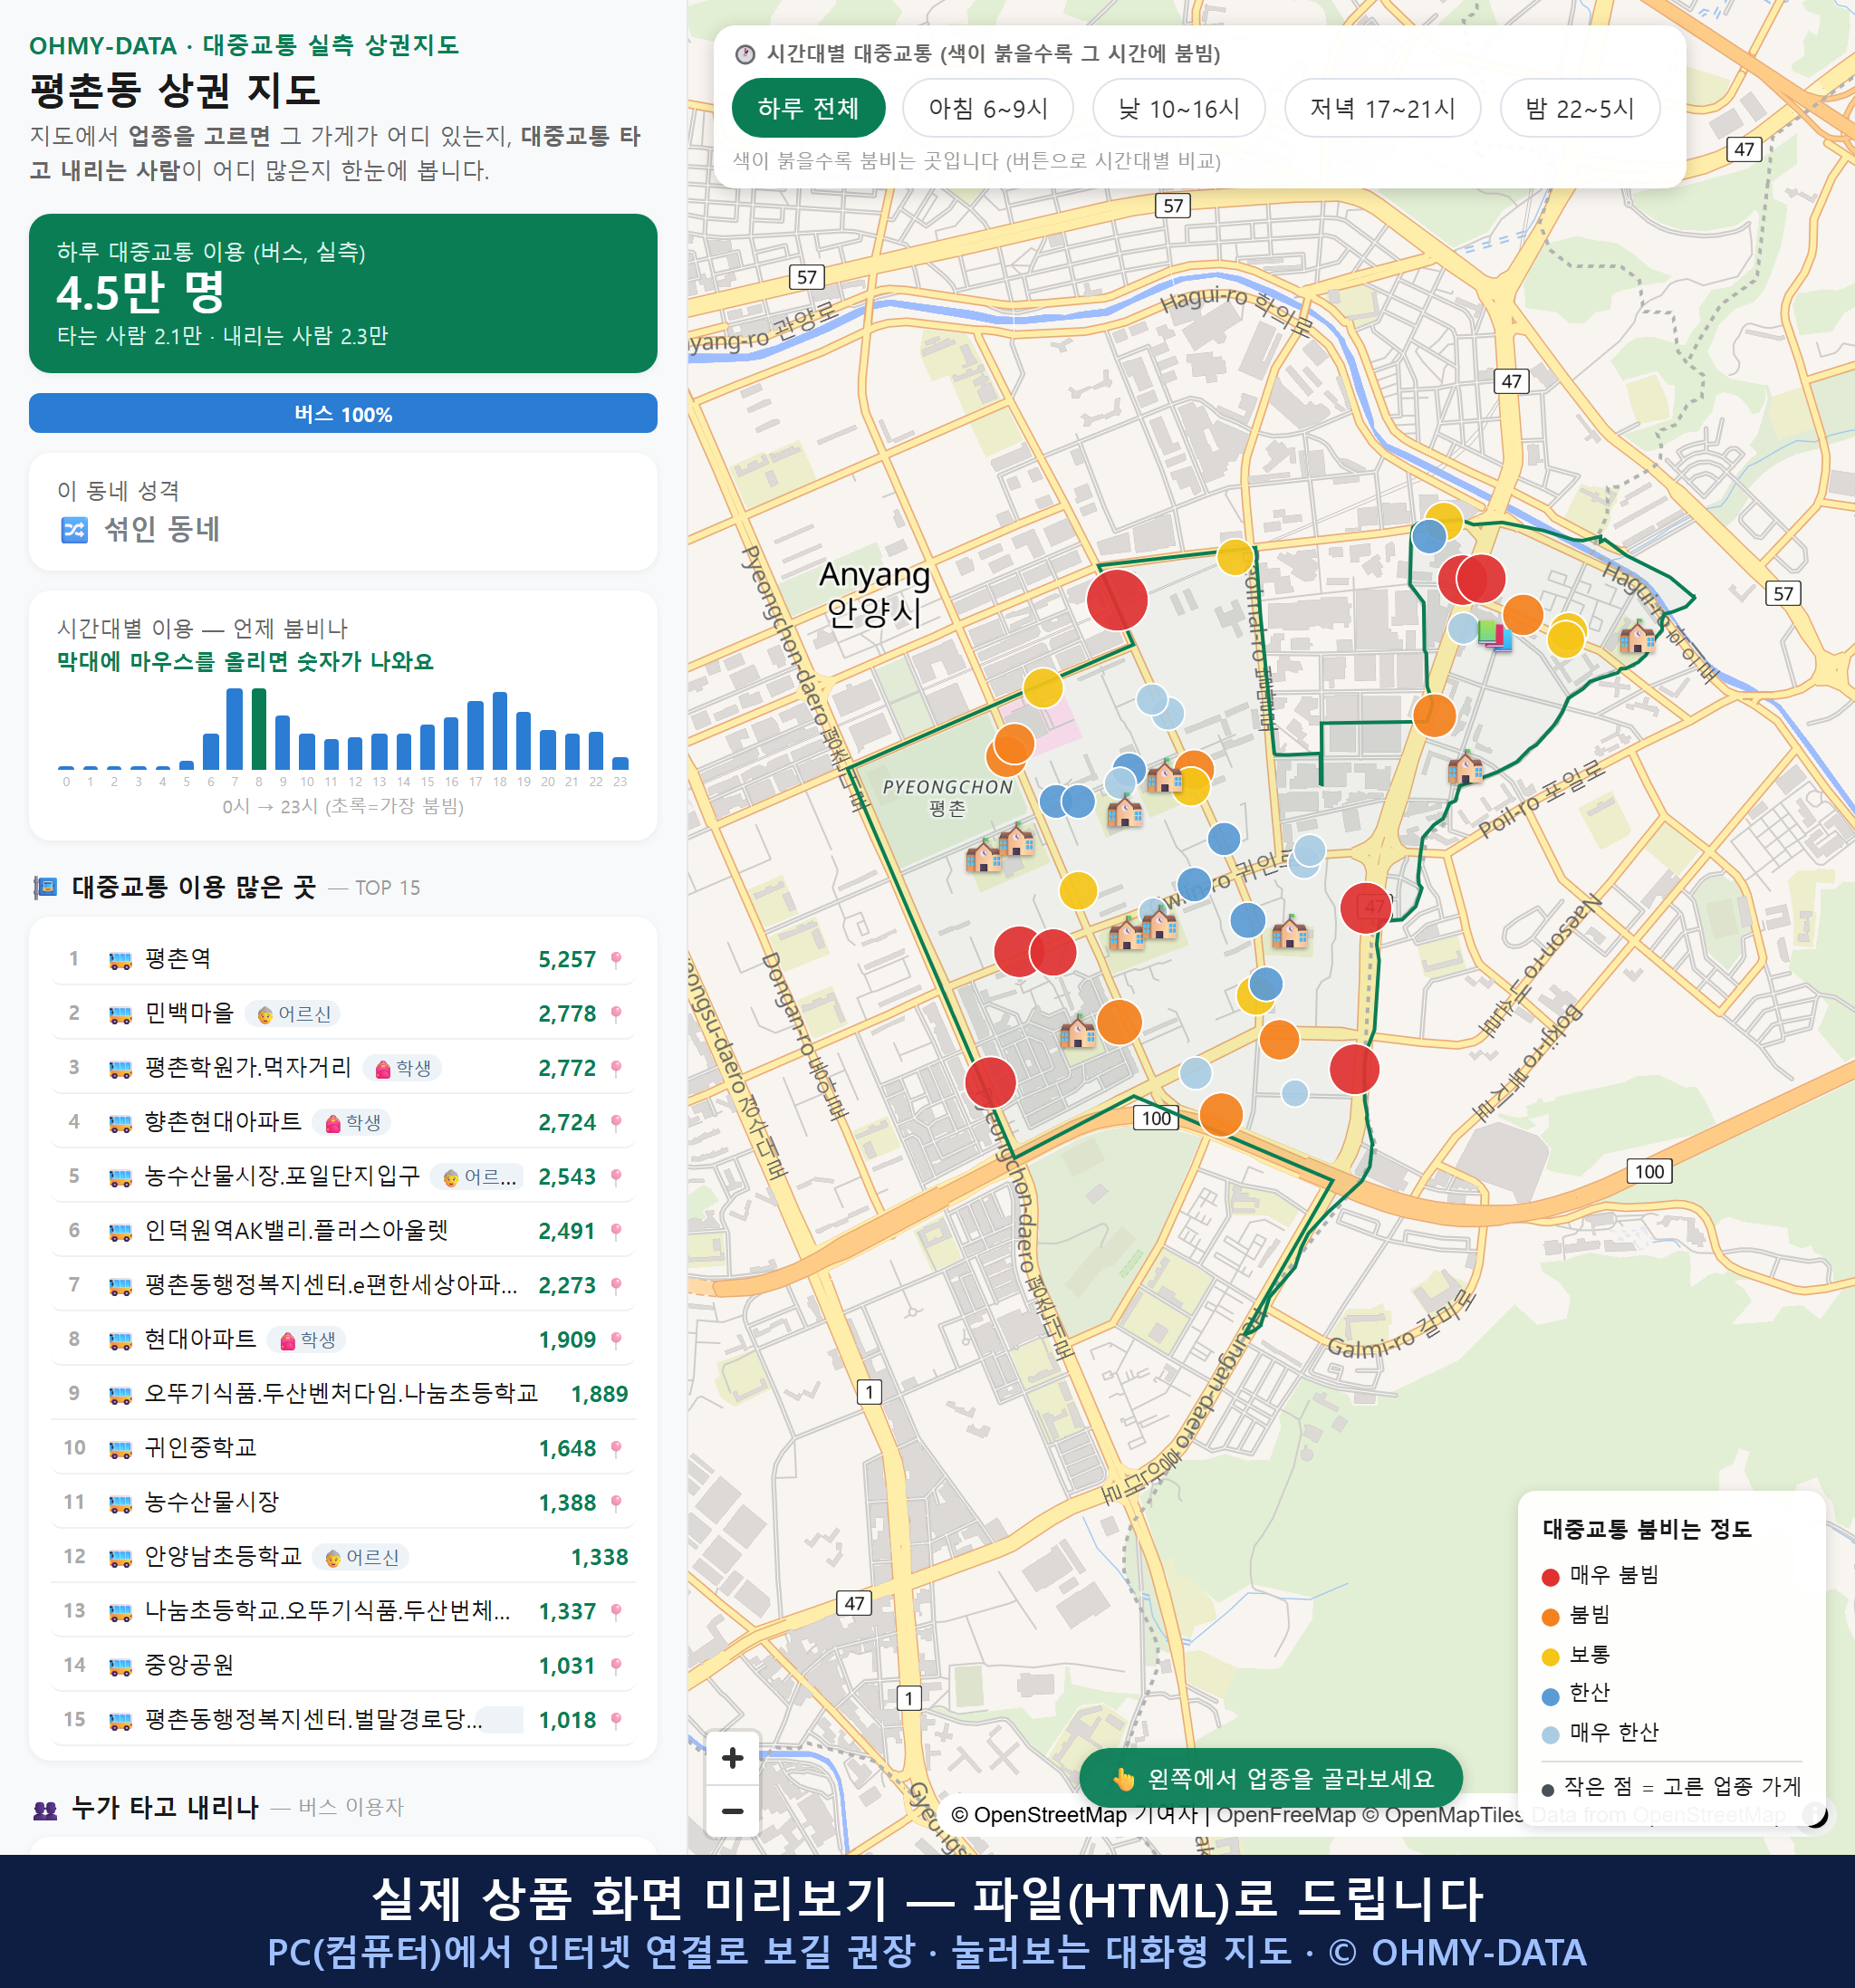
Task: Click the 5,257 count for 평촌역
Action: click(567, 960)
